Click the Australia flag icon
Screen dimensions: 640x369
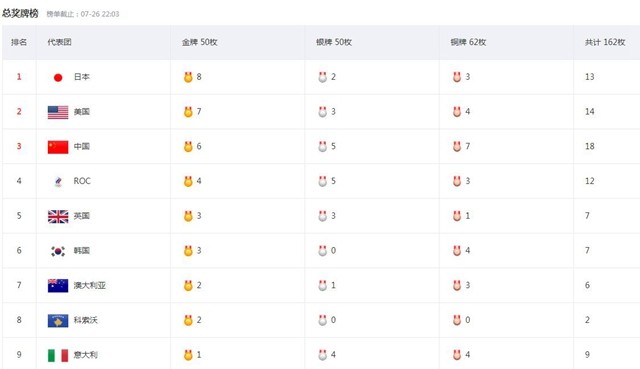coord(58,285)
